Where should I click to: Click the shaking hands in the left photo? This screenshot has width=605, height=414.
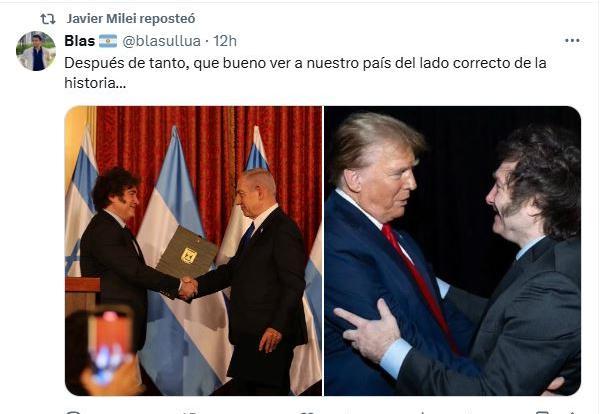tap(188, 289)
